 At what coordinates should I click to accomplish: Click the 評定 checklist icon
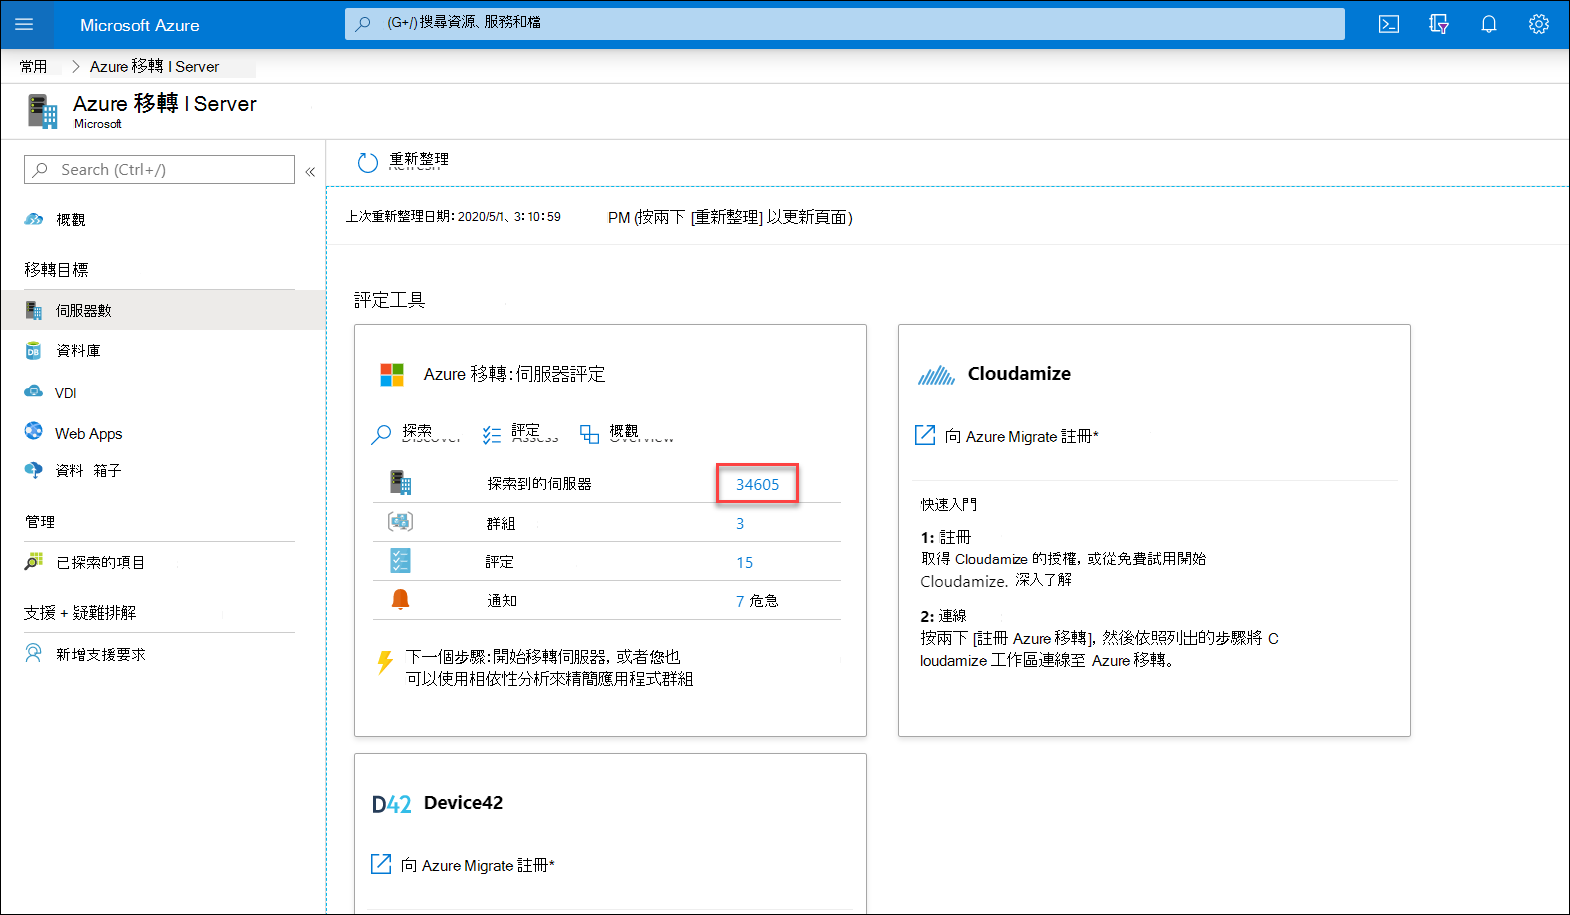point(400,560)
